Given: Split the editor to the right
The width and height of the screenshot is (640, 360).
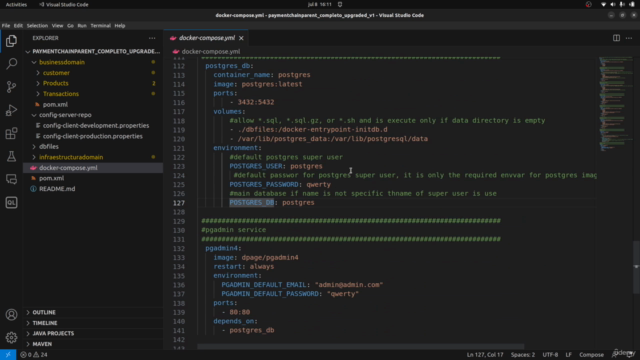Looking at the screenshot, I should pyautogui.click(x=616, y=38).
